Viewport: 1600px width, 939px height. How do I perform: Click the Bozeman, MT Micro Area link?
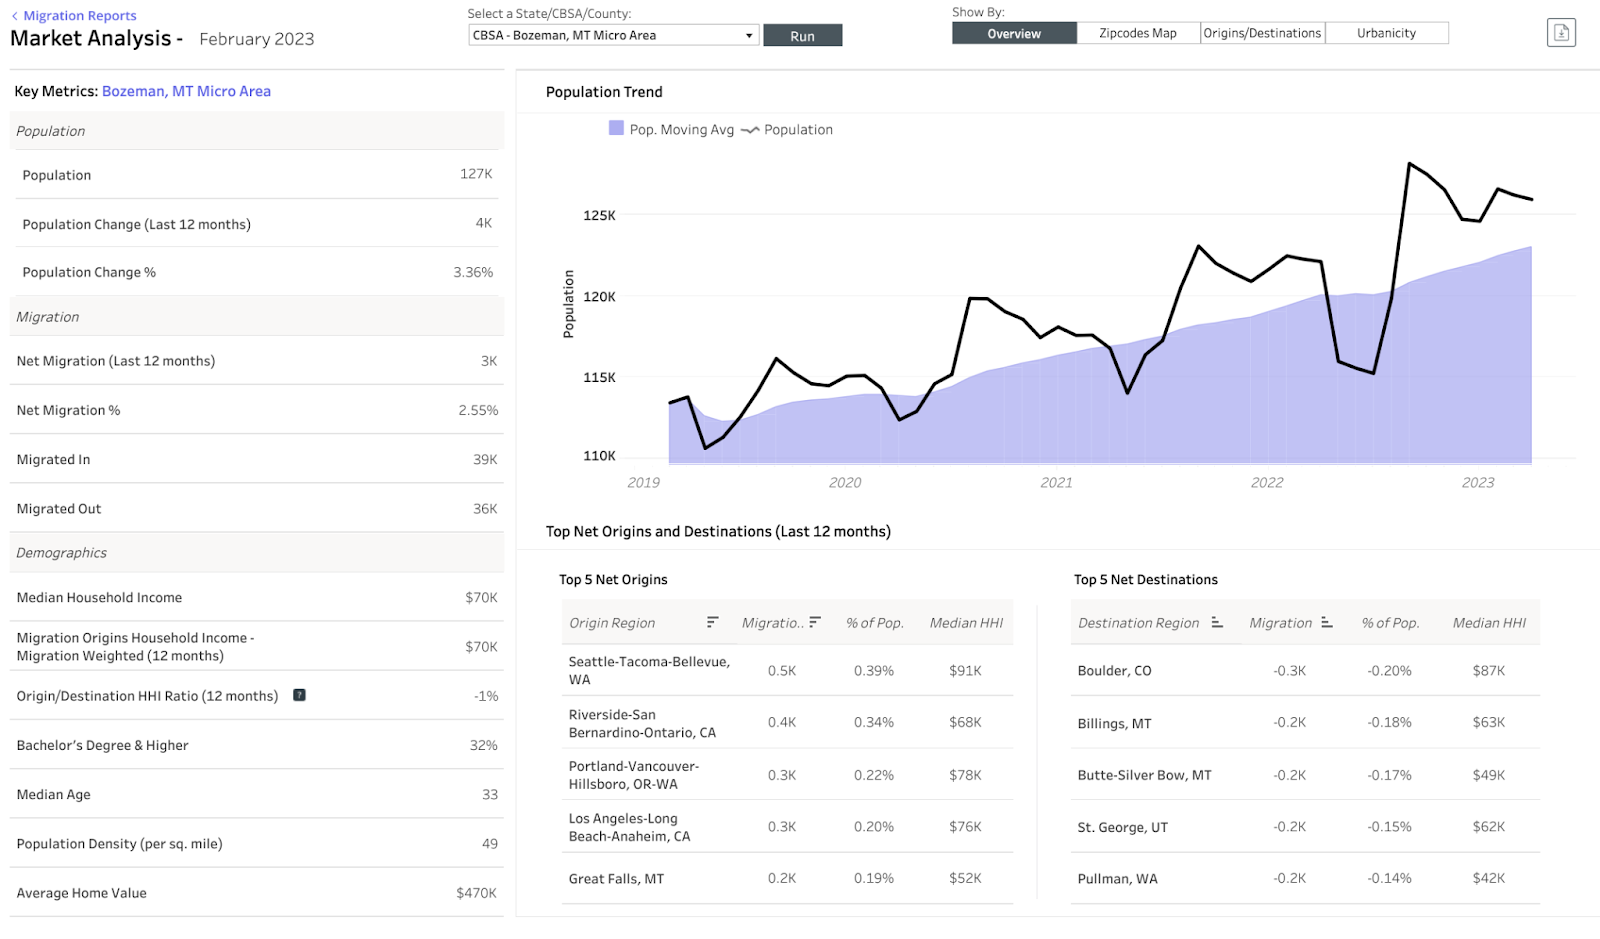[x=186, y=91]
